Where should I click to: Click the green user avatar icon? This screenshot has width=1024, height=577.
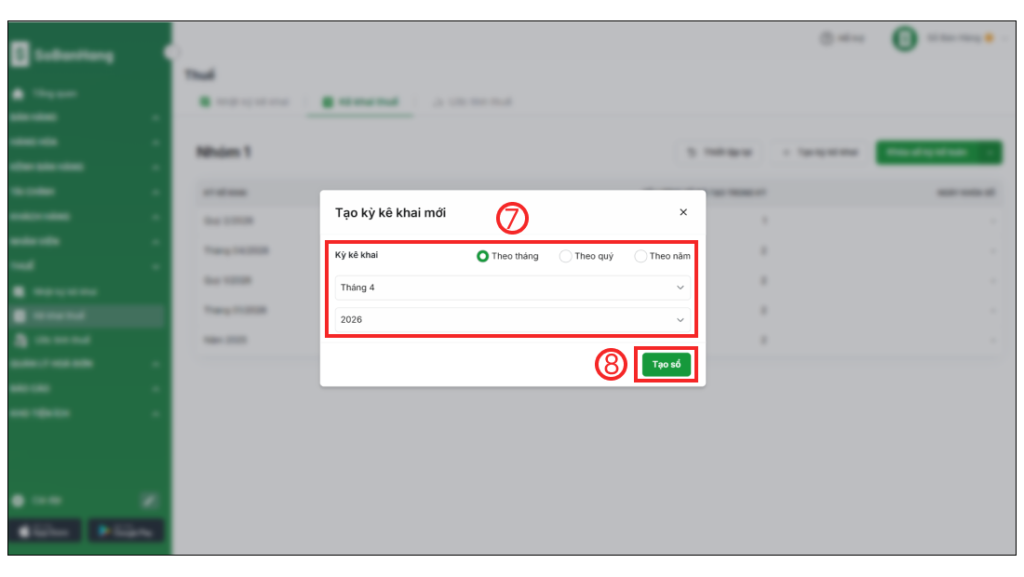pos(904,39)
